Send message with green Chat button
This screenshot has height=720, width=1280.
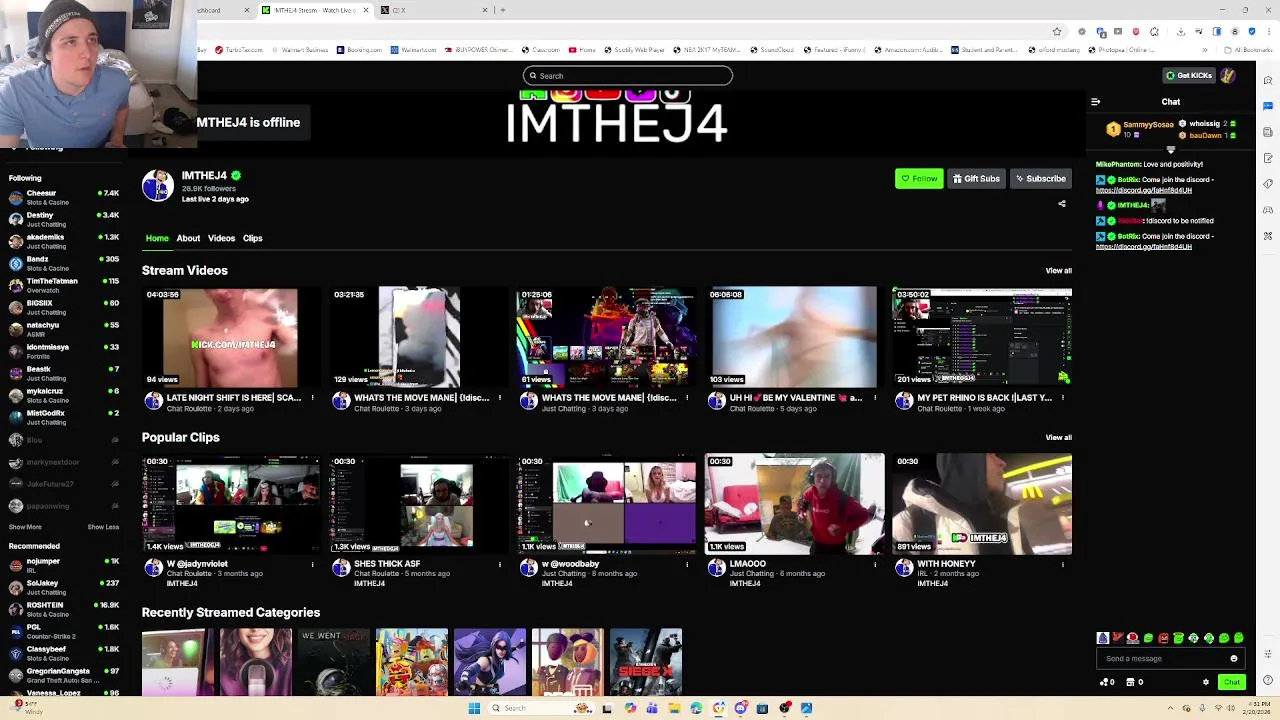pos(1231,682)
